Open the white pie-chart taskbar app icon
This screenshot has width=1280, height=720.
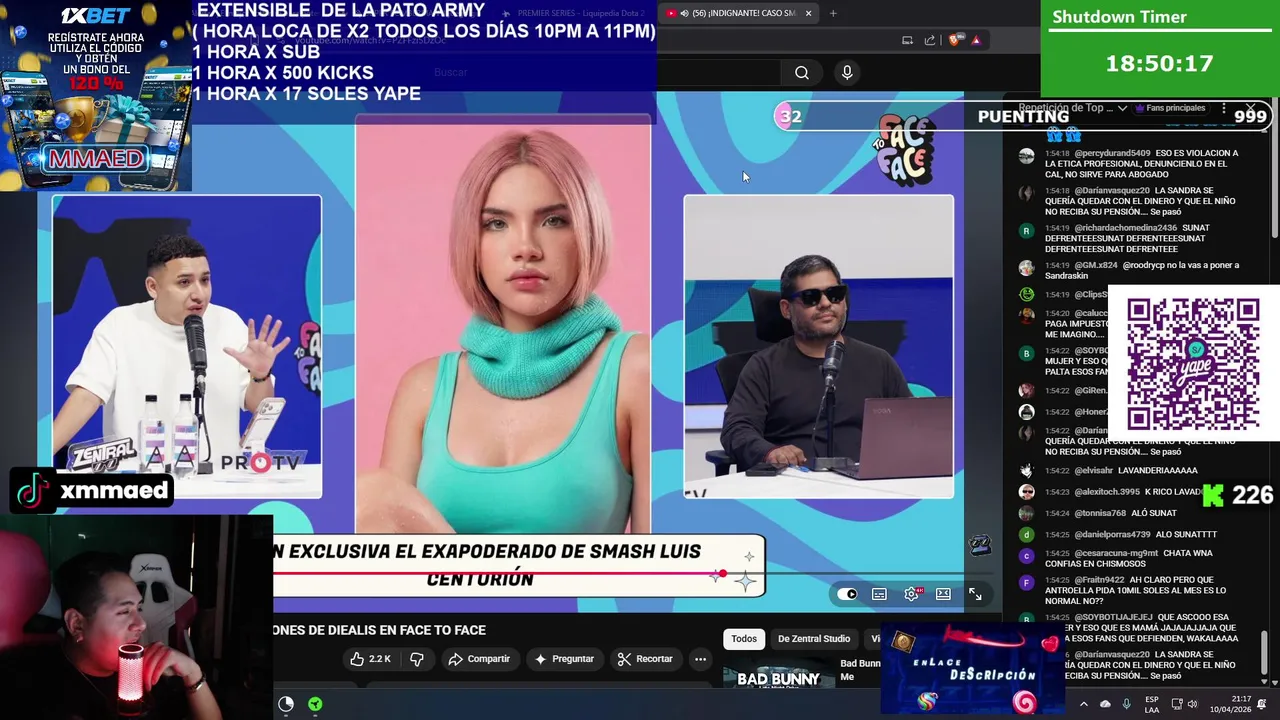tap(286, 704)
